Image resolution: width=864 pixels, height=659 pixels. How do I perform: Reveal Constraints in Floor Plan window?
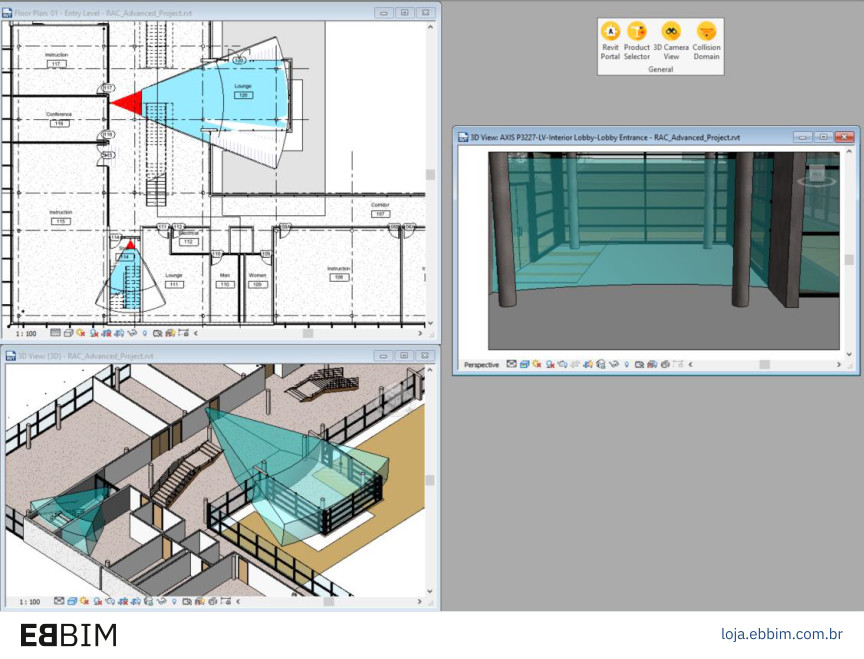click(183, 333)
